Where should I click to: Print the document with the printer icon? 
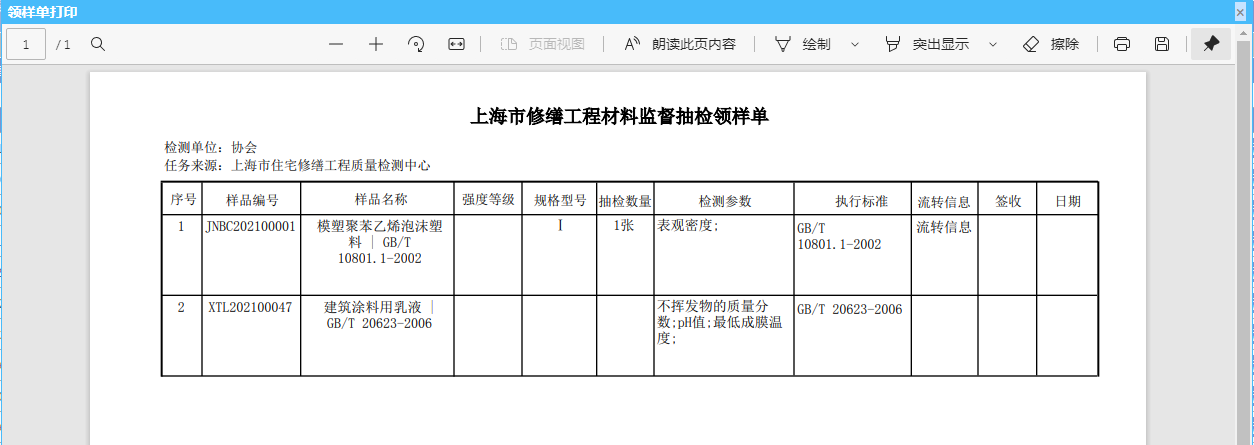point(1122,44)
